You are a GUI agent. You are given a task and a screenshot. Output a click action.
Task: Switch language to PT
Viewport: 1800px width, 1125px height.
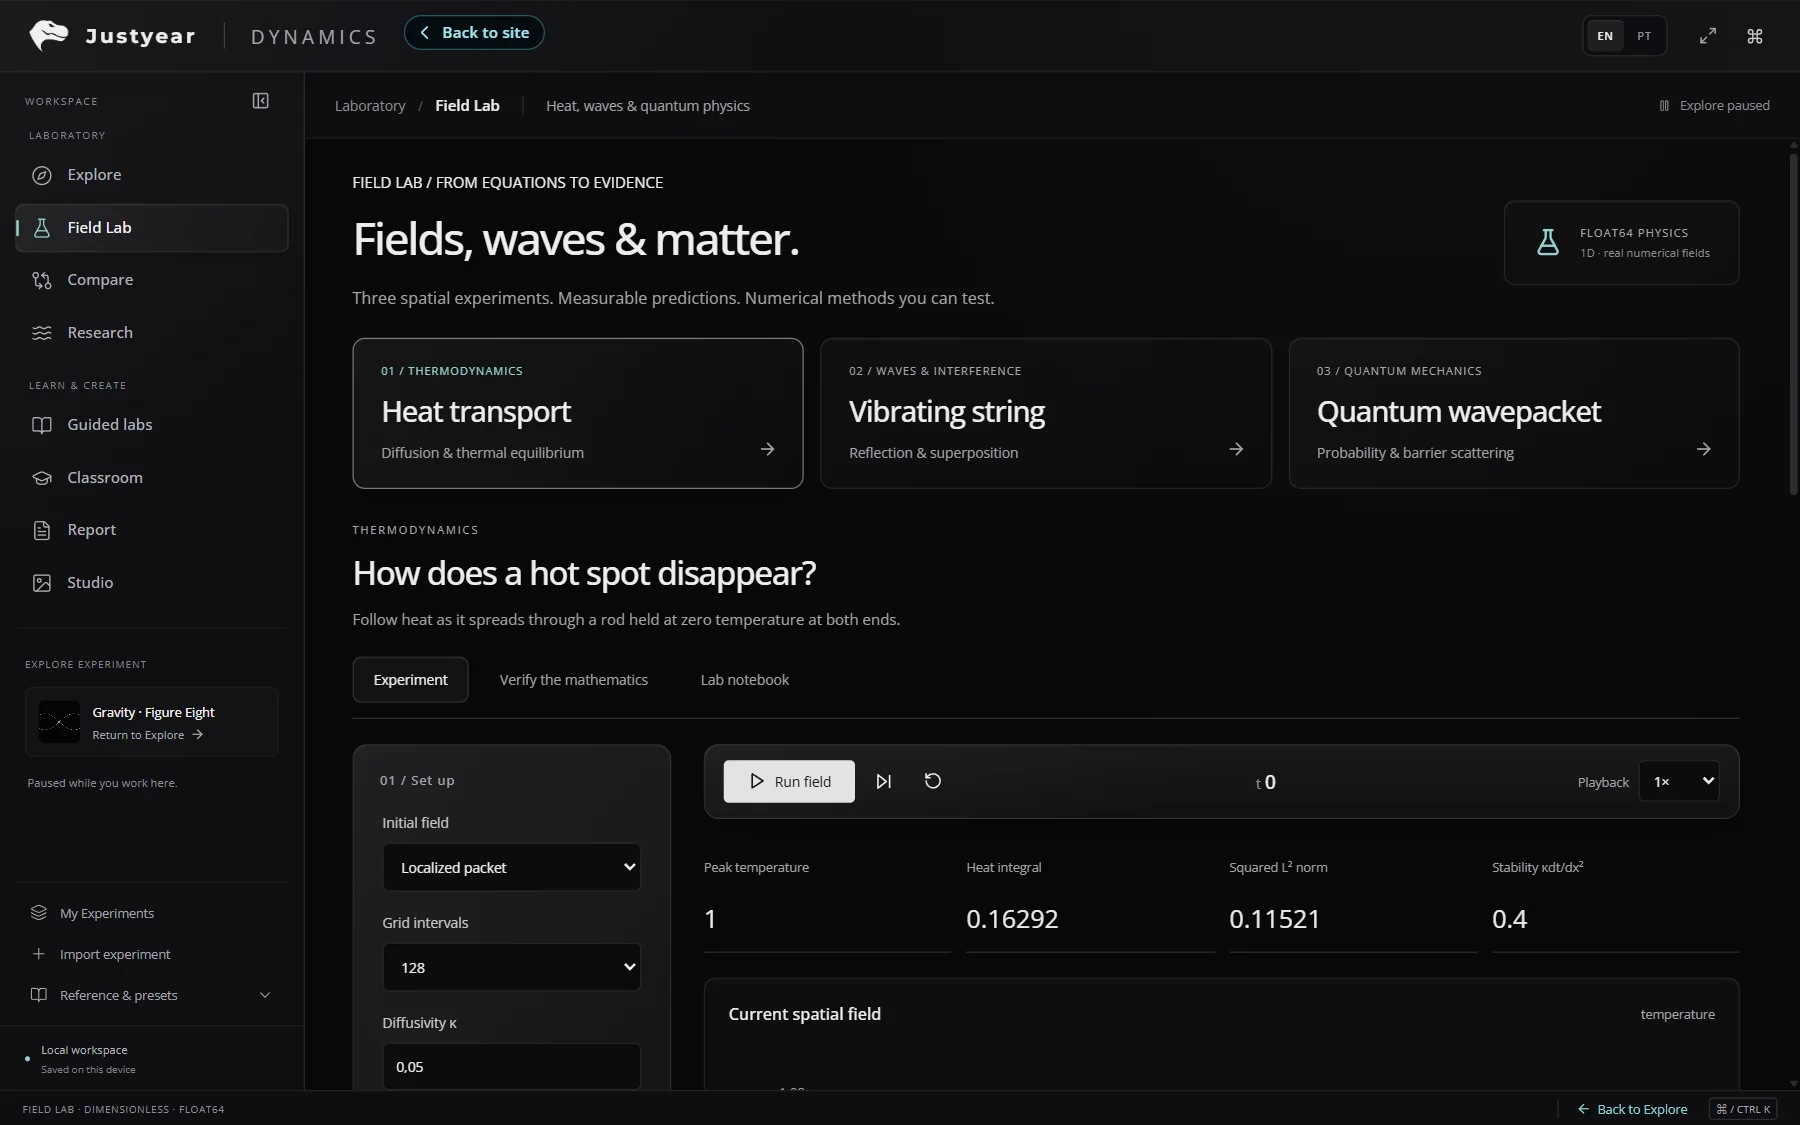(1644, 36)
